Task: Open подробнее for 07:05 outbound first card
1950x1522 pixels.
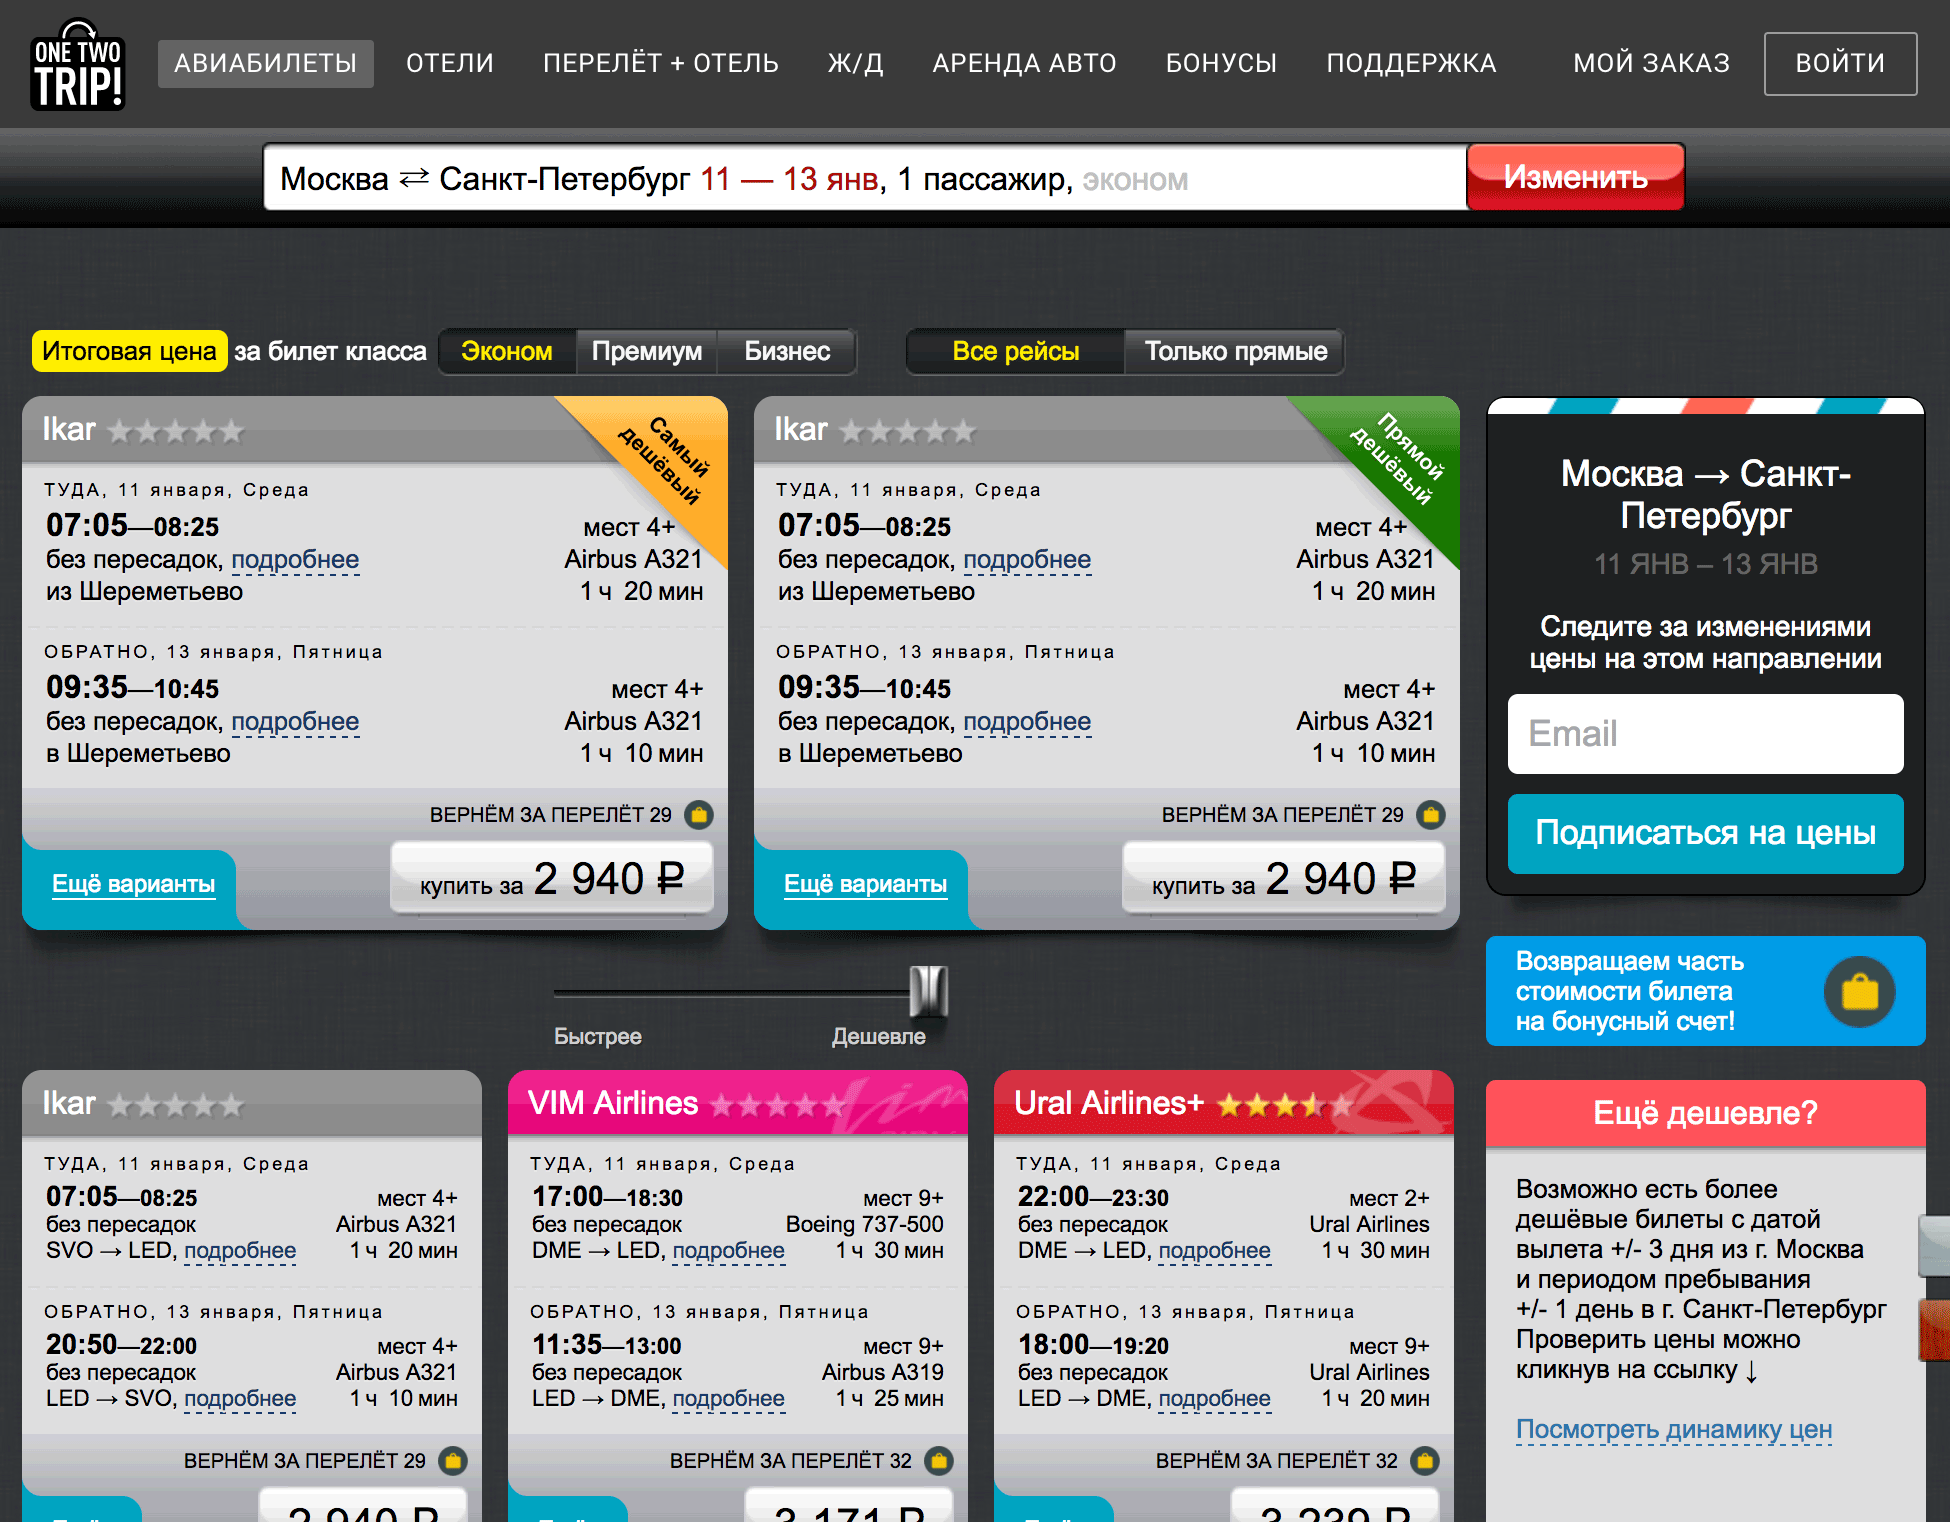Action: tap(295, 560)
